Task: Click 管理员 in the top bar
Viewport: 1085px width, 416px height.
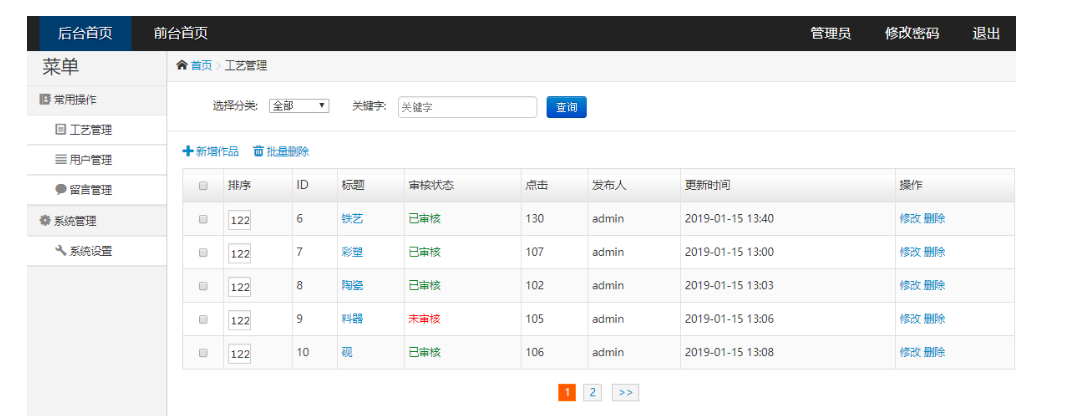Action: pyautogui.click(x=830, y=33)
